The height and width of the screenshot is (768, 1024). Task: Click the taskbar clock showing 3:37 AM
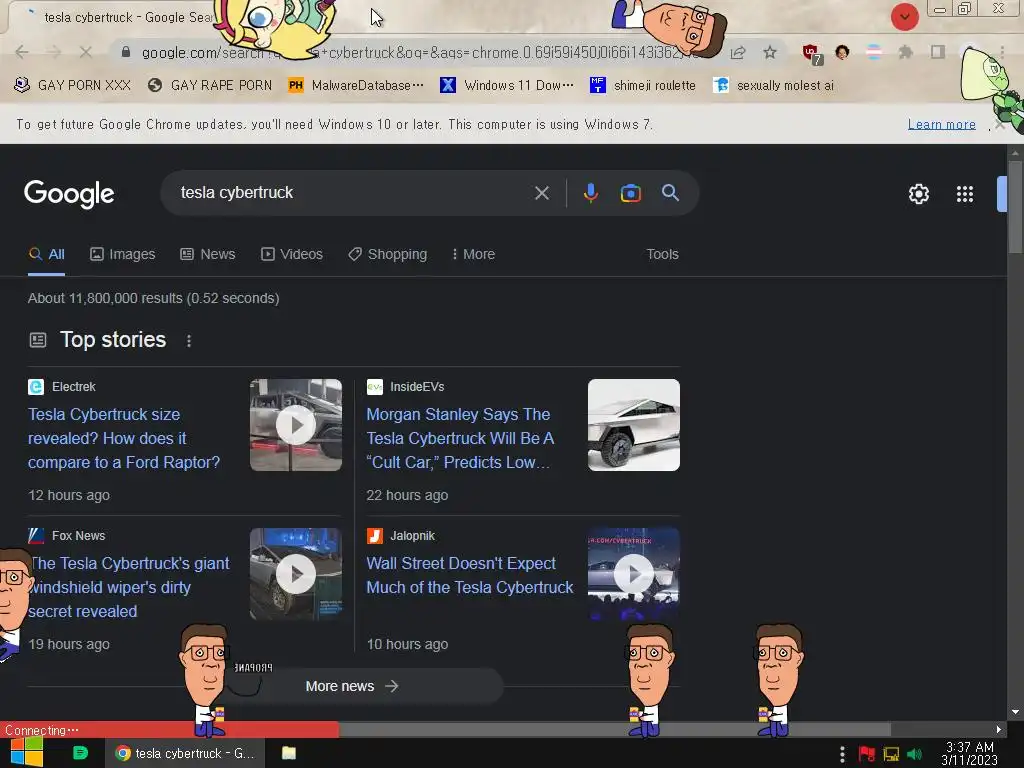point(969,754)
